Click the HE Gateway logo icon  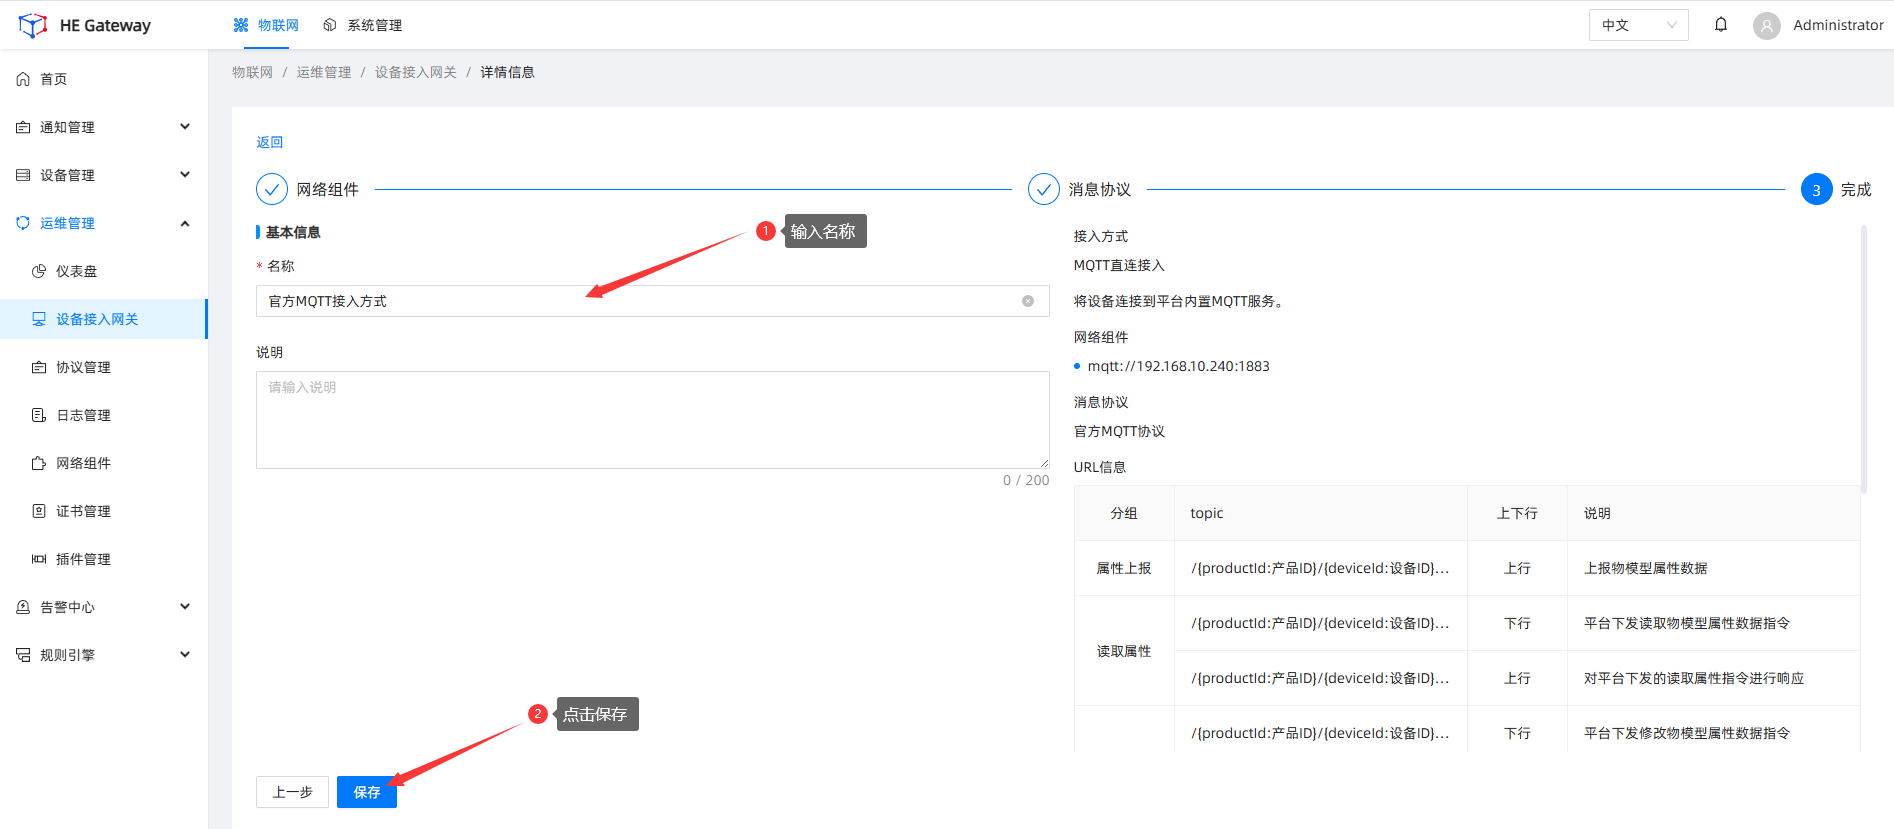point(33,25)
